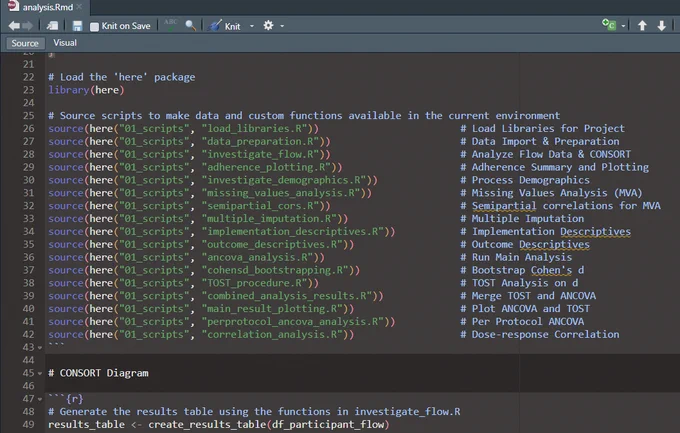Click comment "# Implementation Descriptives"
This screenshot has width=680, height=433.
pos(546,231)
